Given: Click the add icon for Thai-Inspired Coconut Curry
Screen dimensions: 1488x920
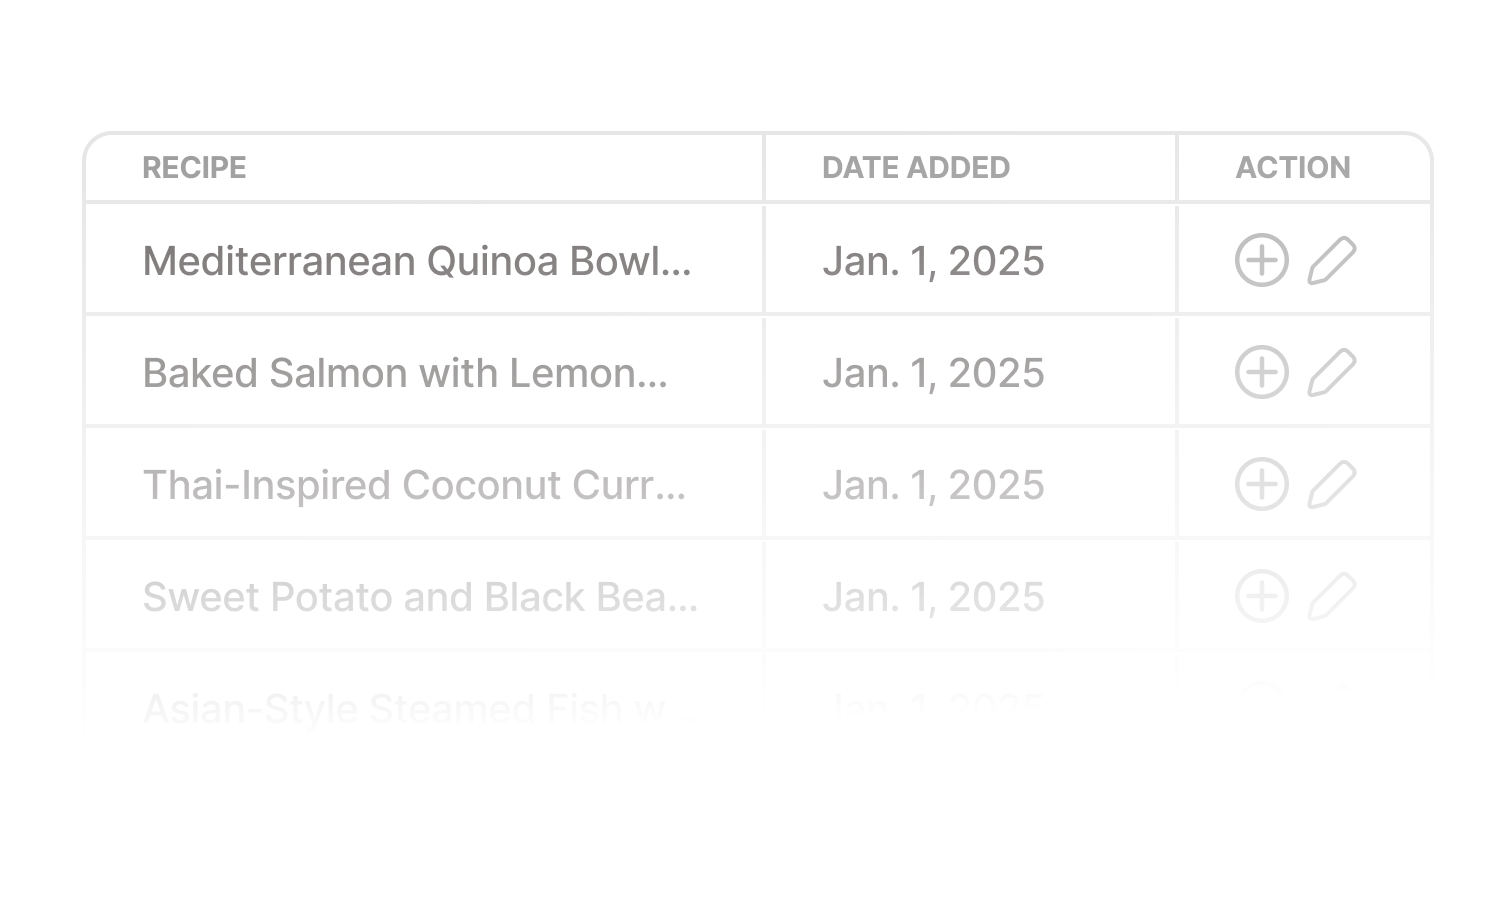Looking at the screenshot, I should 1261,484.
